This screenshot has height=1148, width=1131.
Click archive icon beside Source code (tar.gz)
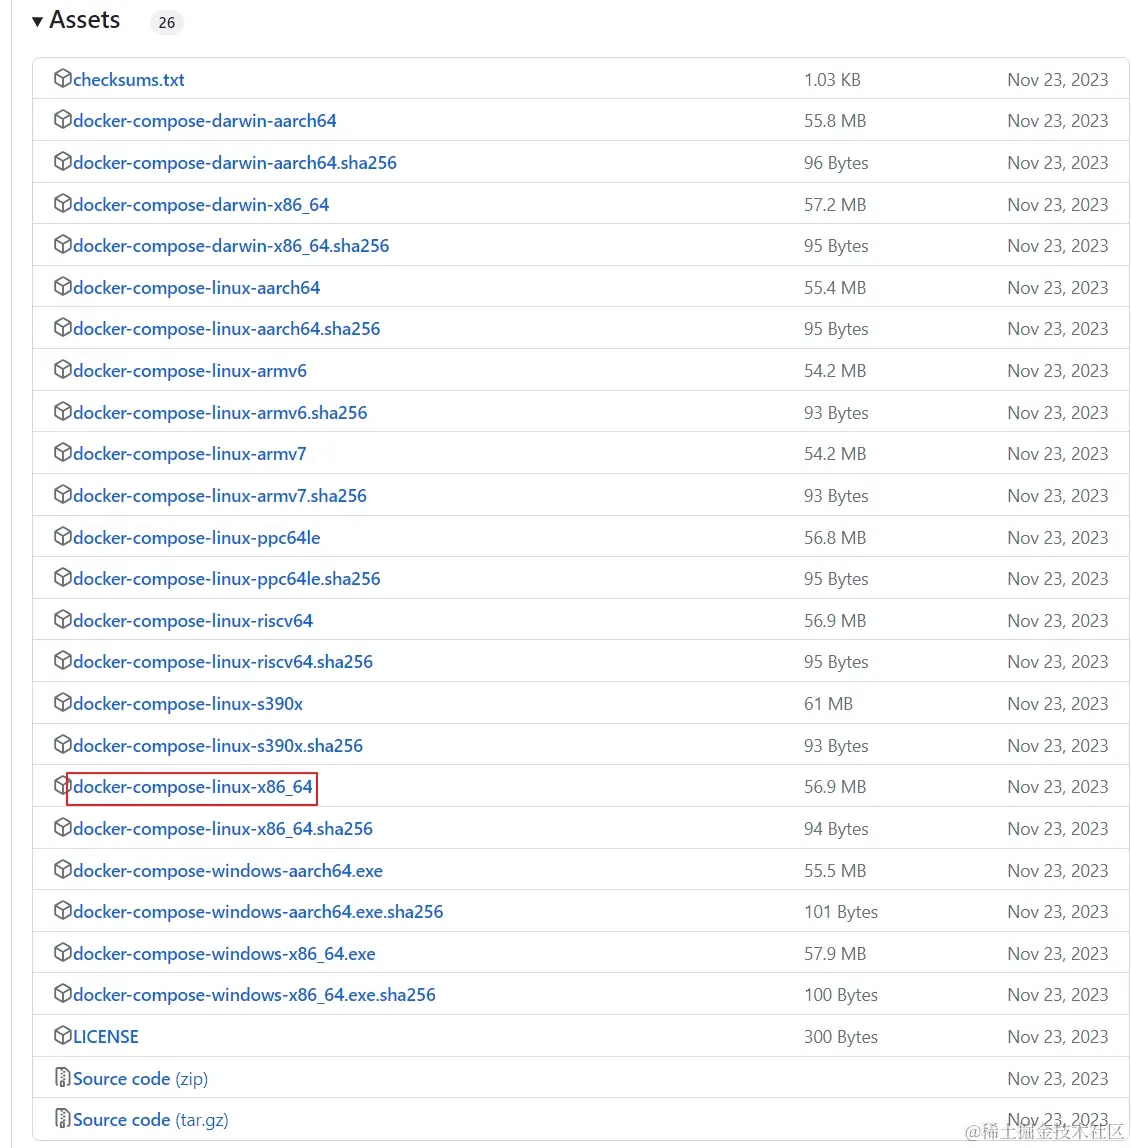[x=63, y=1118]
